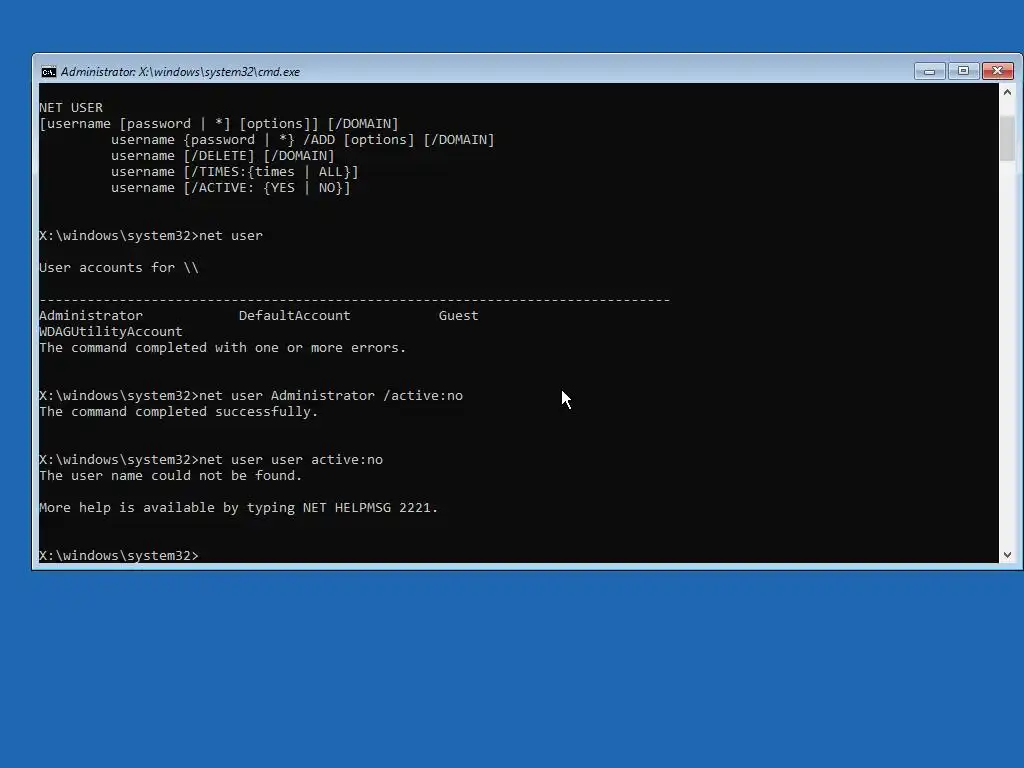
Task: Click the 'username [/DELETE] [/DOMAIN]' line
Action: click(222, 155)
